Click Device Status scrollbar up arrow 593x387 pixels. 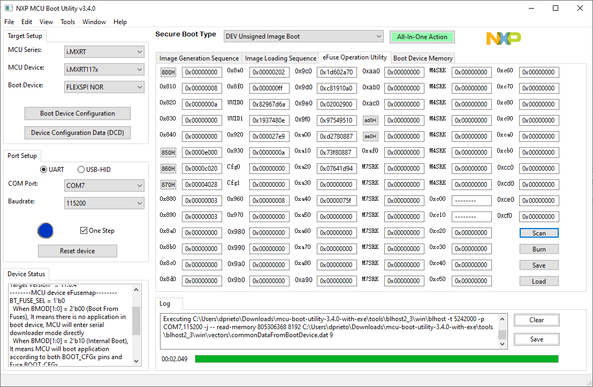click(x=136, y=290)
